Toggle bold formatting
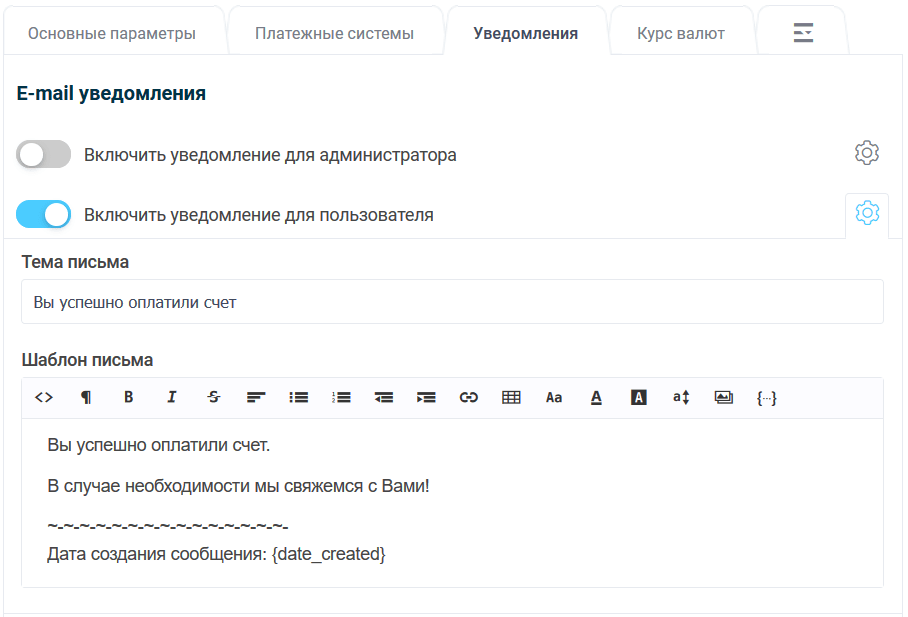This screenshot has width=908, height=617. pyautogui.click(x=128, y=397)
